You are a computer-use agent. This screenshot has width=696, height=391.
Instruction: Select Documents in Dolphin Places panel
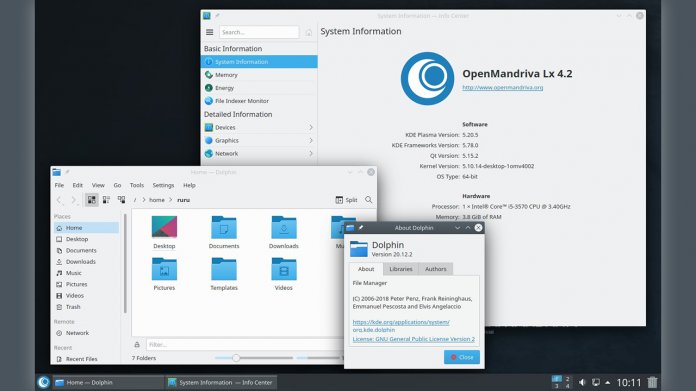click(x=86, y=250)
